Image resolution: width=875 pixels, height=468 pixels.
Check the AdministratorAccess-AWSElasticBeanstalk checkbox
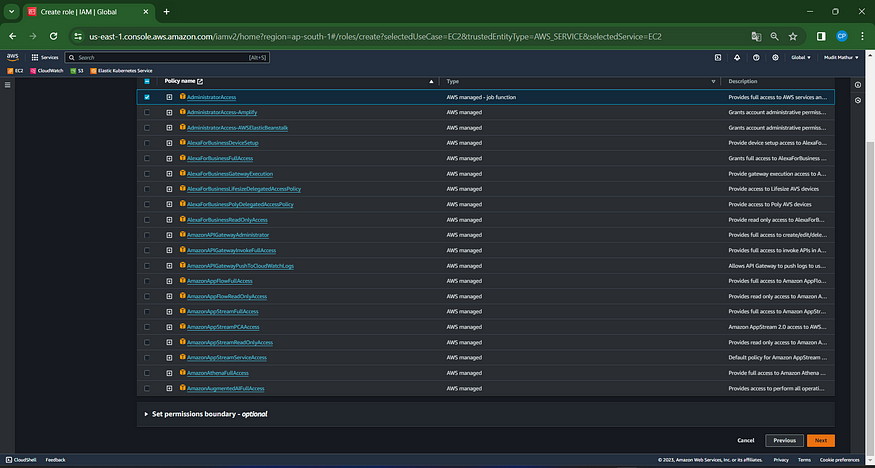[147, 128]
